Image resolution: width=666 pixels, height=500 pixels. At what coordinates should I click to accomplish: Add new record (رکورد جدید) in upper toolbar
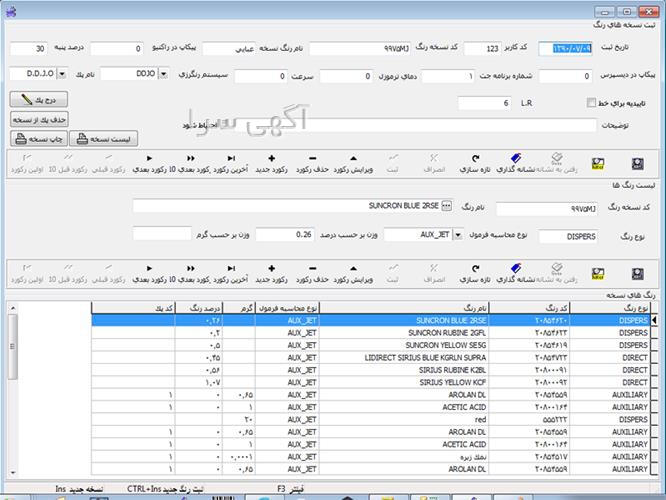pyautogui.click(x=271, y=164)
